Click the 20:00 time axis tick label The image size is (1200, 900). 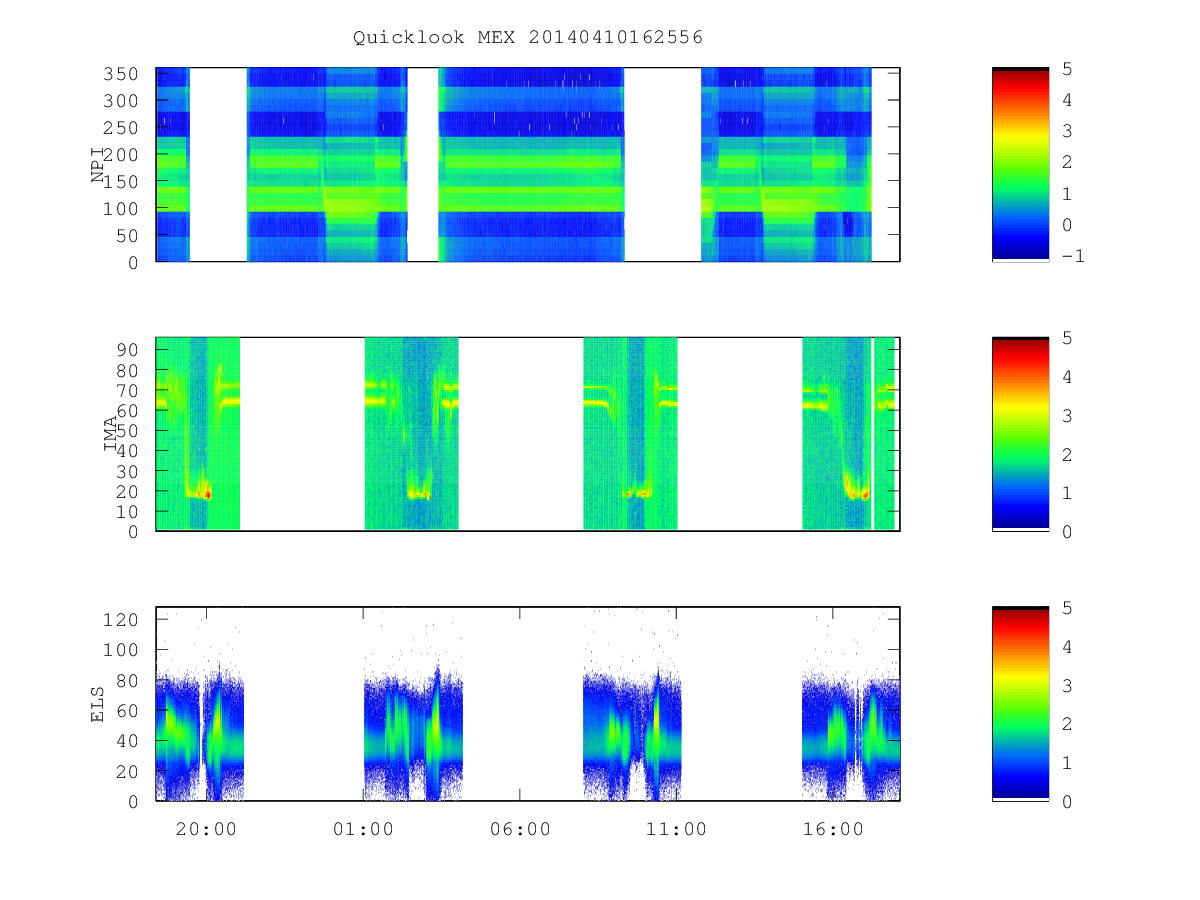click(x=206, y=829)
